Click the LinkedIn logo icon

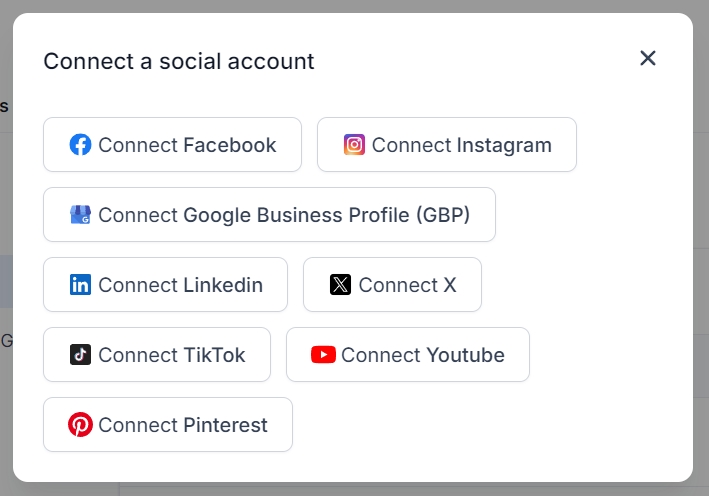point(80,285)
